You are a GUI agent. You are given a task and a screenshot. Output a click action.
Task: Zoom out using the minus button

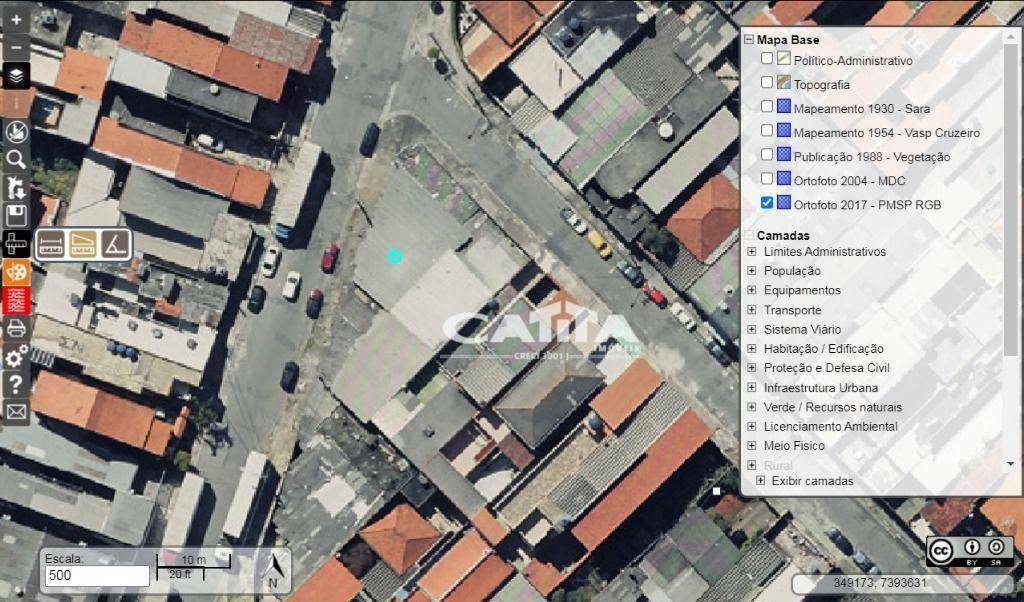point(16,48)
